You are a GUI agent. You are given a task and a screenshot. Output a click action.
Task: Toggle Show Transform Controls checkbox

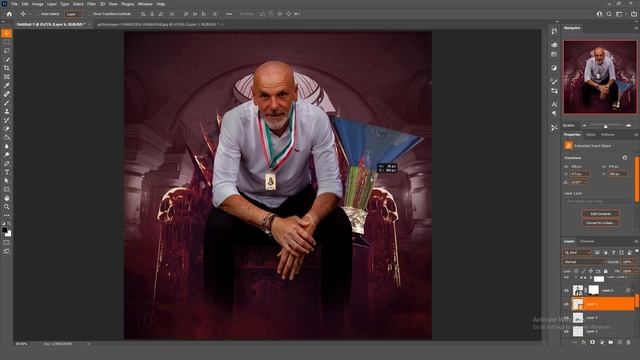[x=90, y=14]
